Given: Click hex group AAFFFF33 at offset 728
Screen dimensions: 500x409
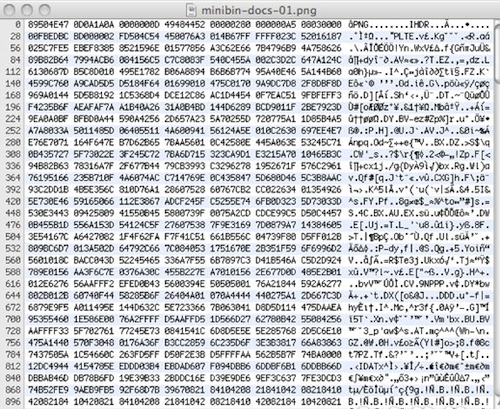Looking at the screenshot, I should pyautogui.click(x=48, y=331).
